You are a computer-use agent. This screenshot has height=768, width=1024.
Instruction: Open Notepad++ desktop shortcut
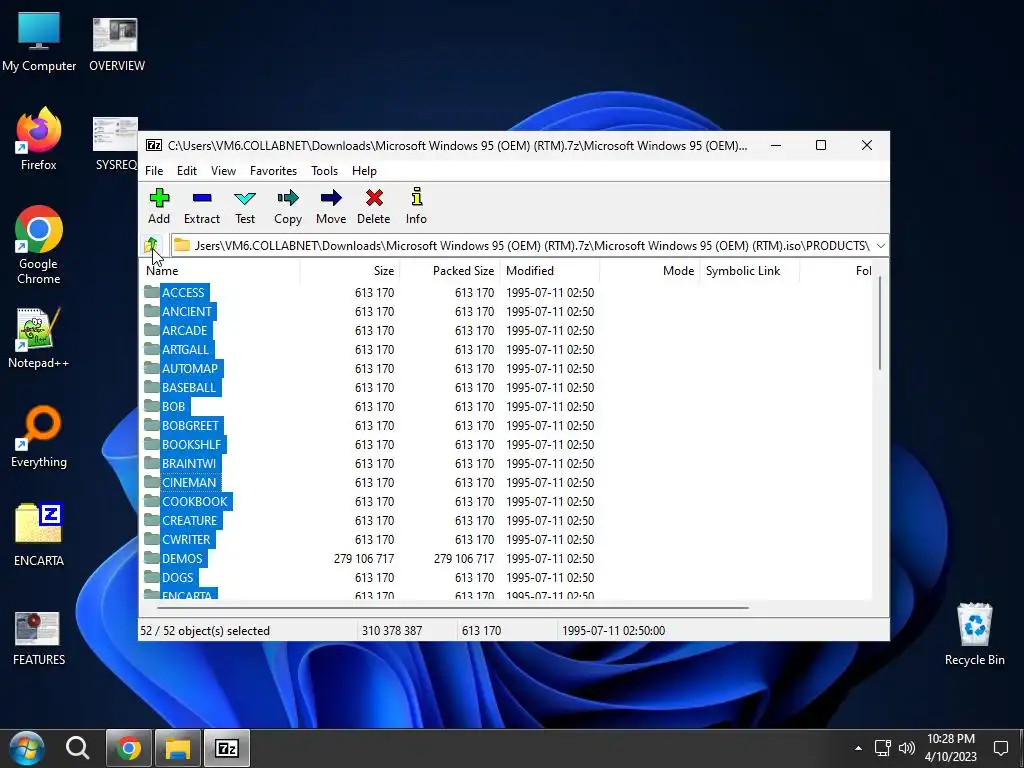(x=39, y=338)
